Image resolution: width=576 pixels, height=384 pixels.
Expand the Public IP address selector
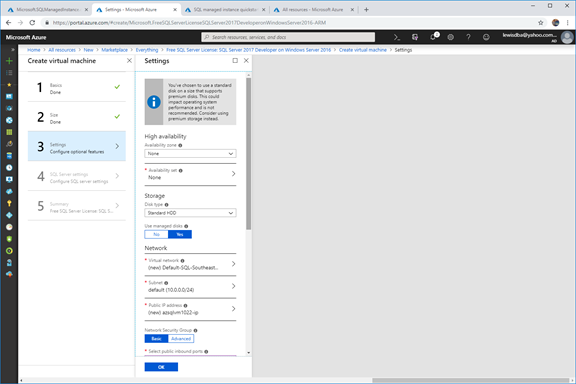click(x=190, y=309)
